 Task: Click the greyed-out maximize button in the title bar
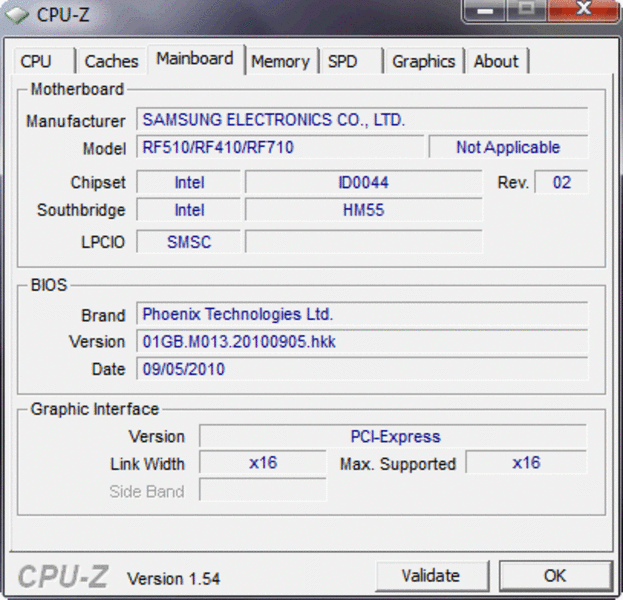[526, 10]
